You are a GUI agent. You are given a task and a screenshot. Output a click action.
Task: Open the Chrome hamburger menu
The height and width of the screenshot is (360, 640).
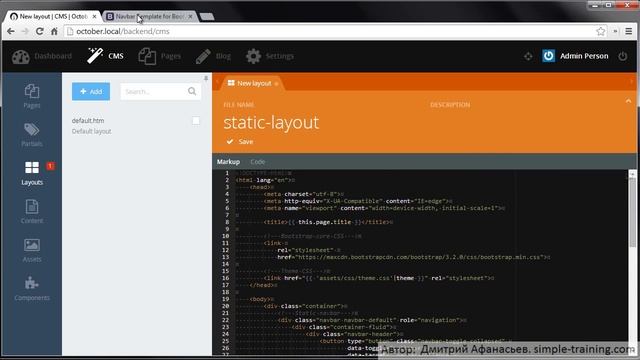tap(629, 31)
